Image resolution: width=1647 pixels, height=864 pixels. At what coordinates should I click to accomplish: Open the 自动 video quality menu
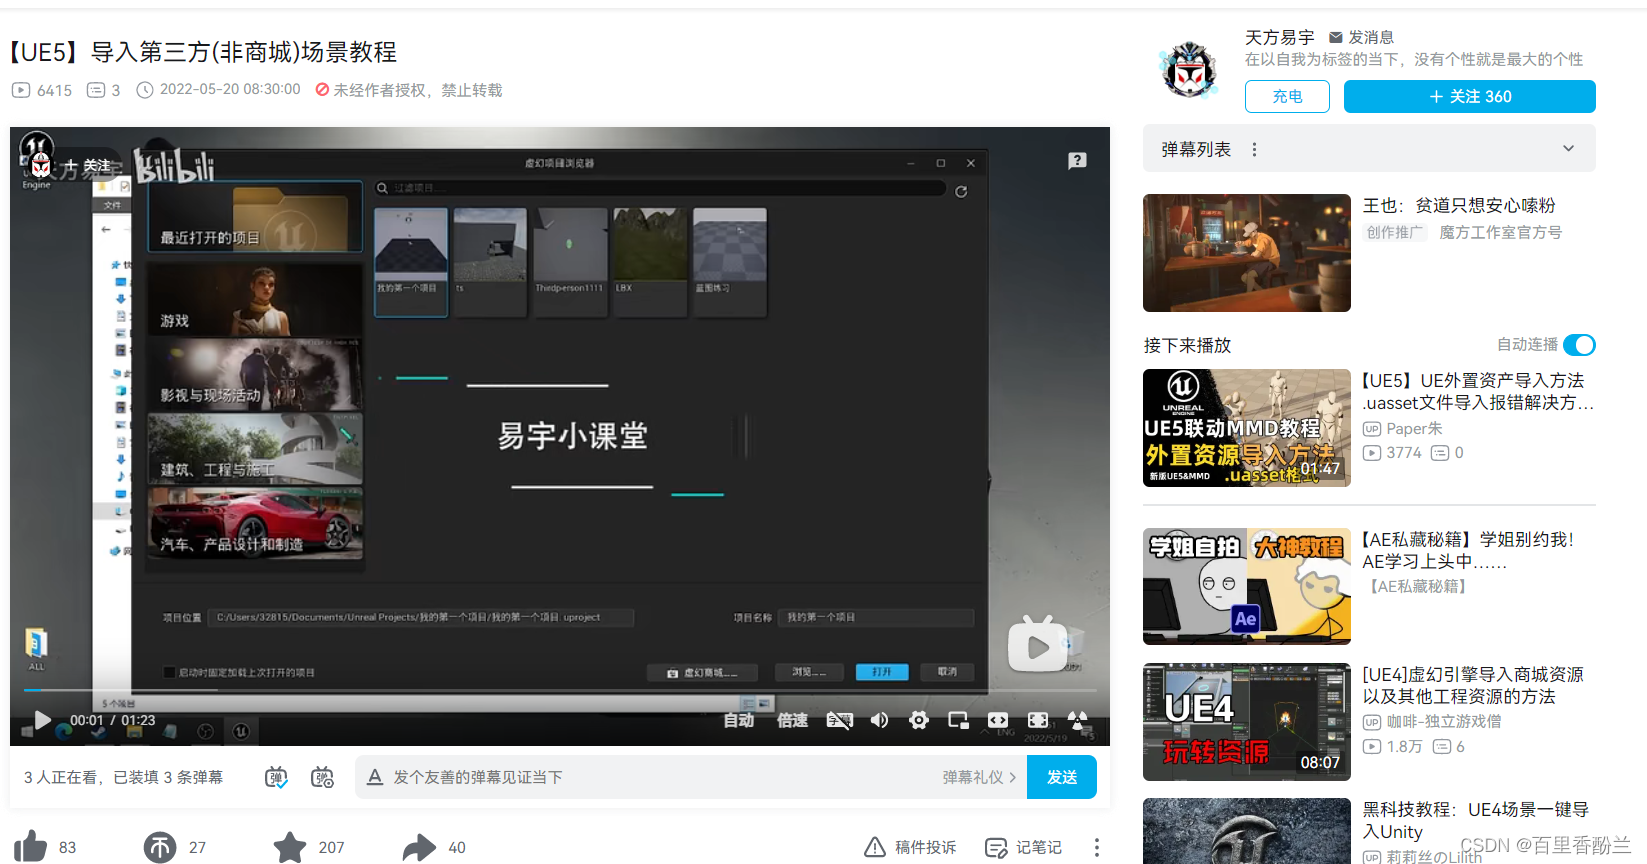[739, 720]
